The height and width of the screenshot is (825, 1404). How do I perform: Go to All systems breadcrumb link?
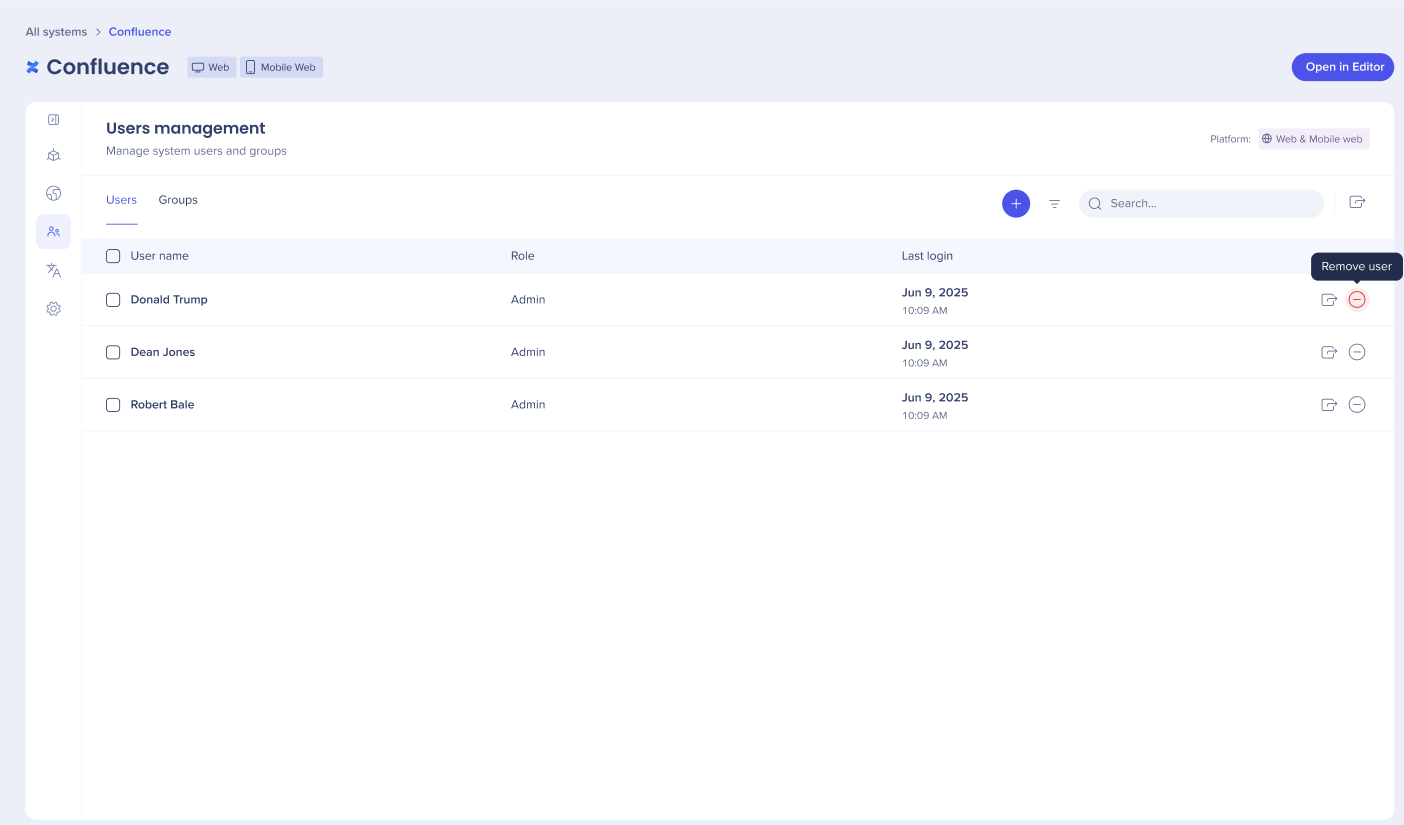click(x=56, y=32)
